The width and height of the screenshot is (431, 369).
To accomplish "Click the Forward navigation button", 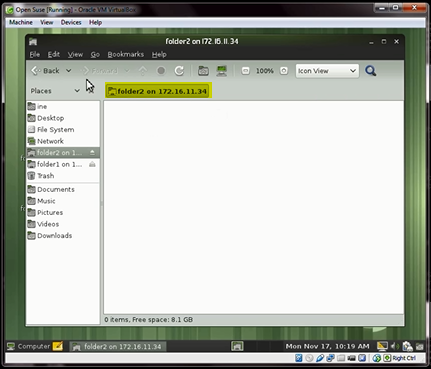I will (x=100, y=71).
